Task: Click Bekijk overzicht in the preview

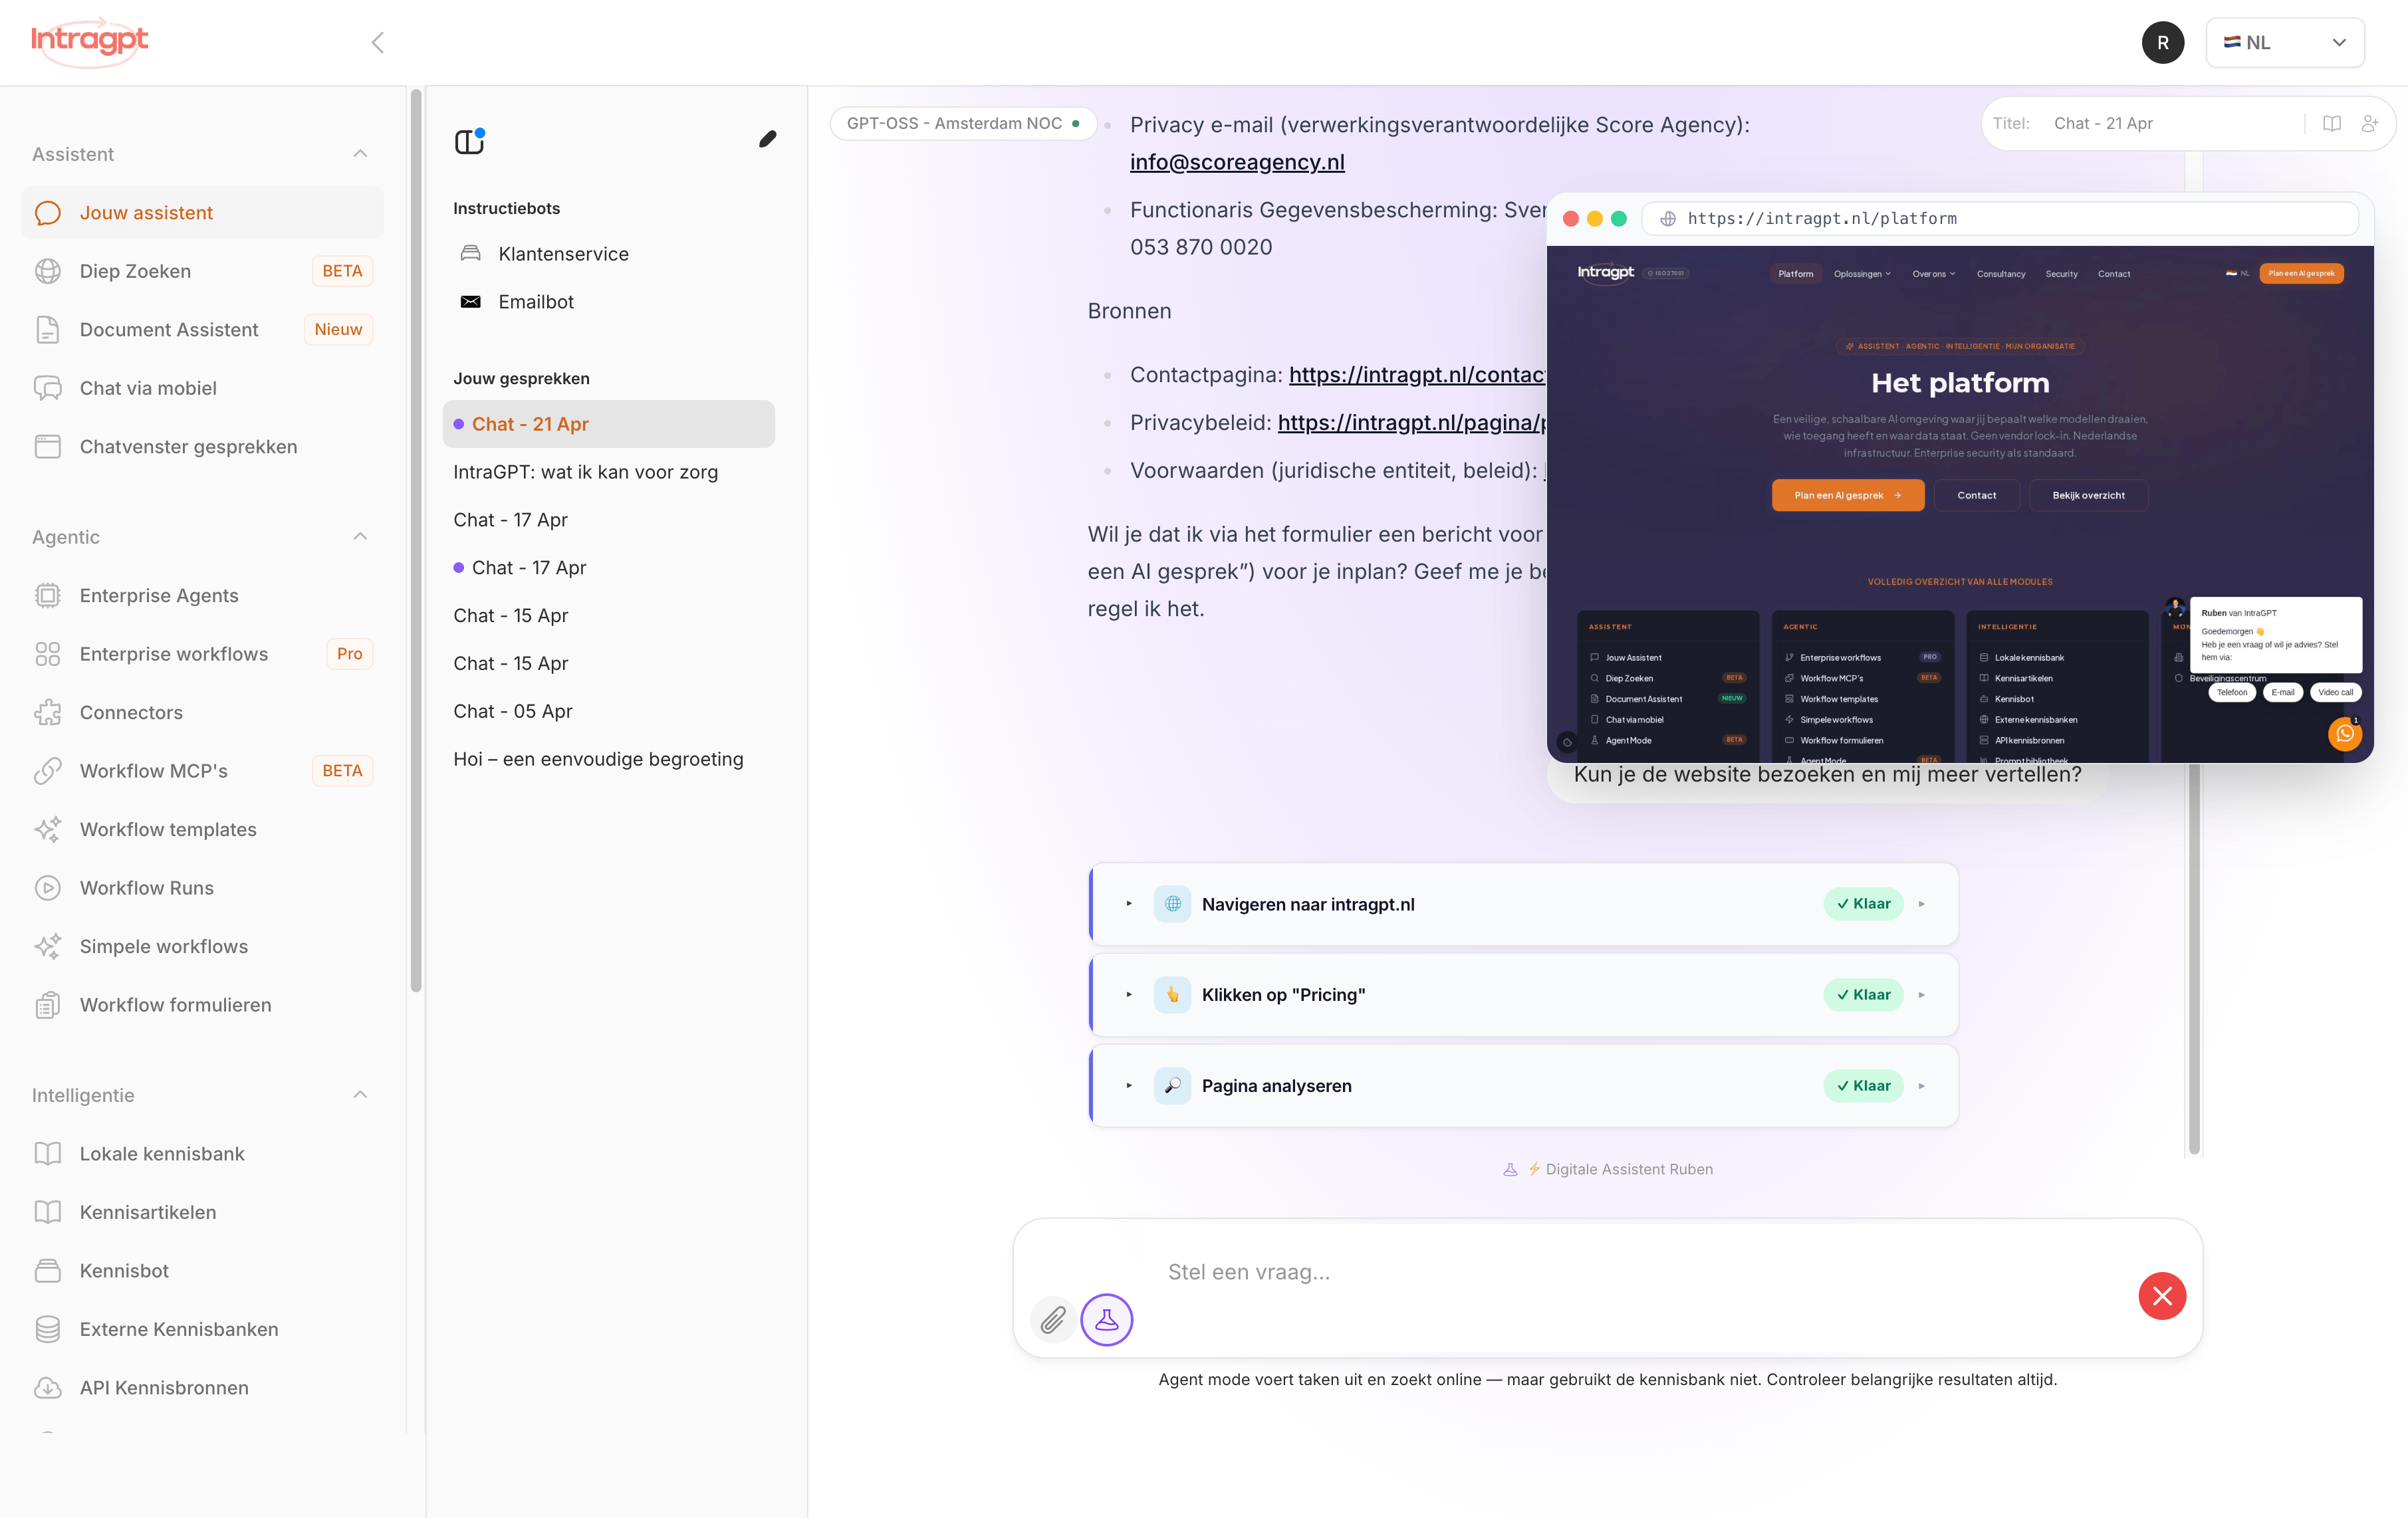Action: (2088, 495)
